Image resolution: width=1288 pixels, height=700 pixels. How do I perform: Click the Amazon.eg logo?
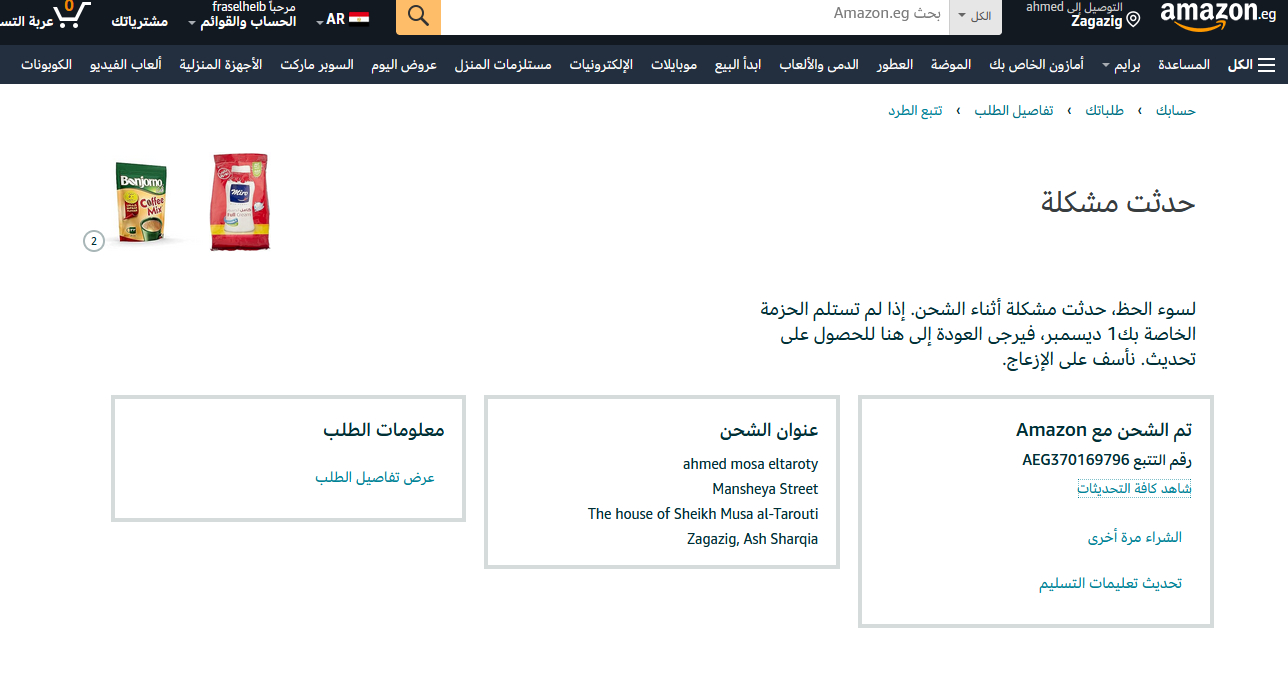click(1218, 14)
